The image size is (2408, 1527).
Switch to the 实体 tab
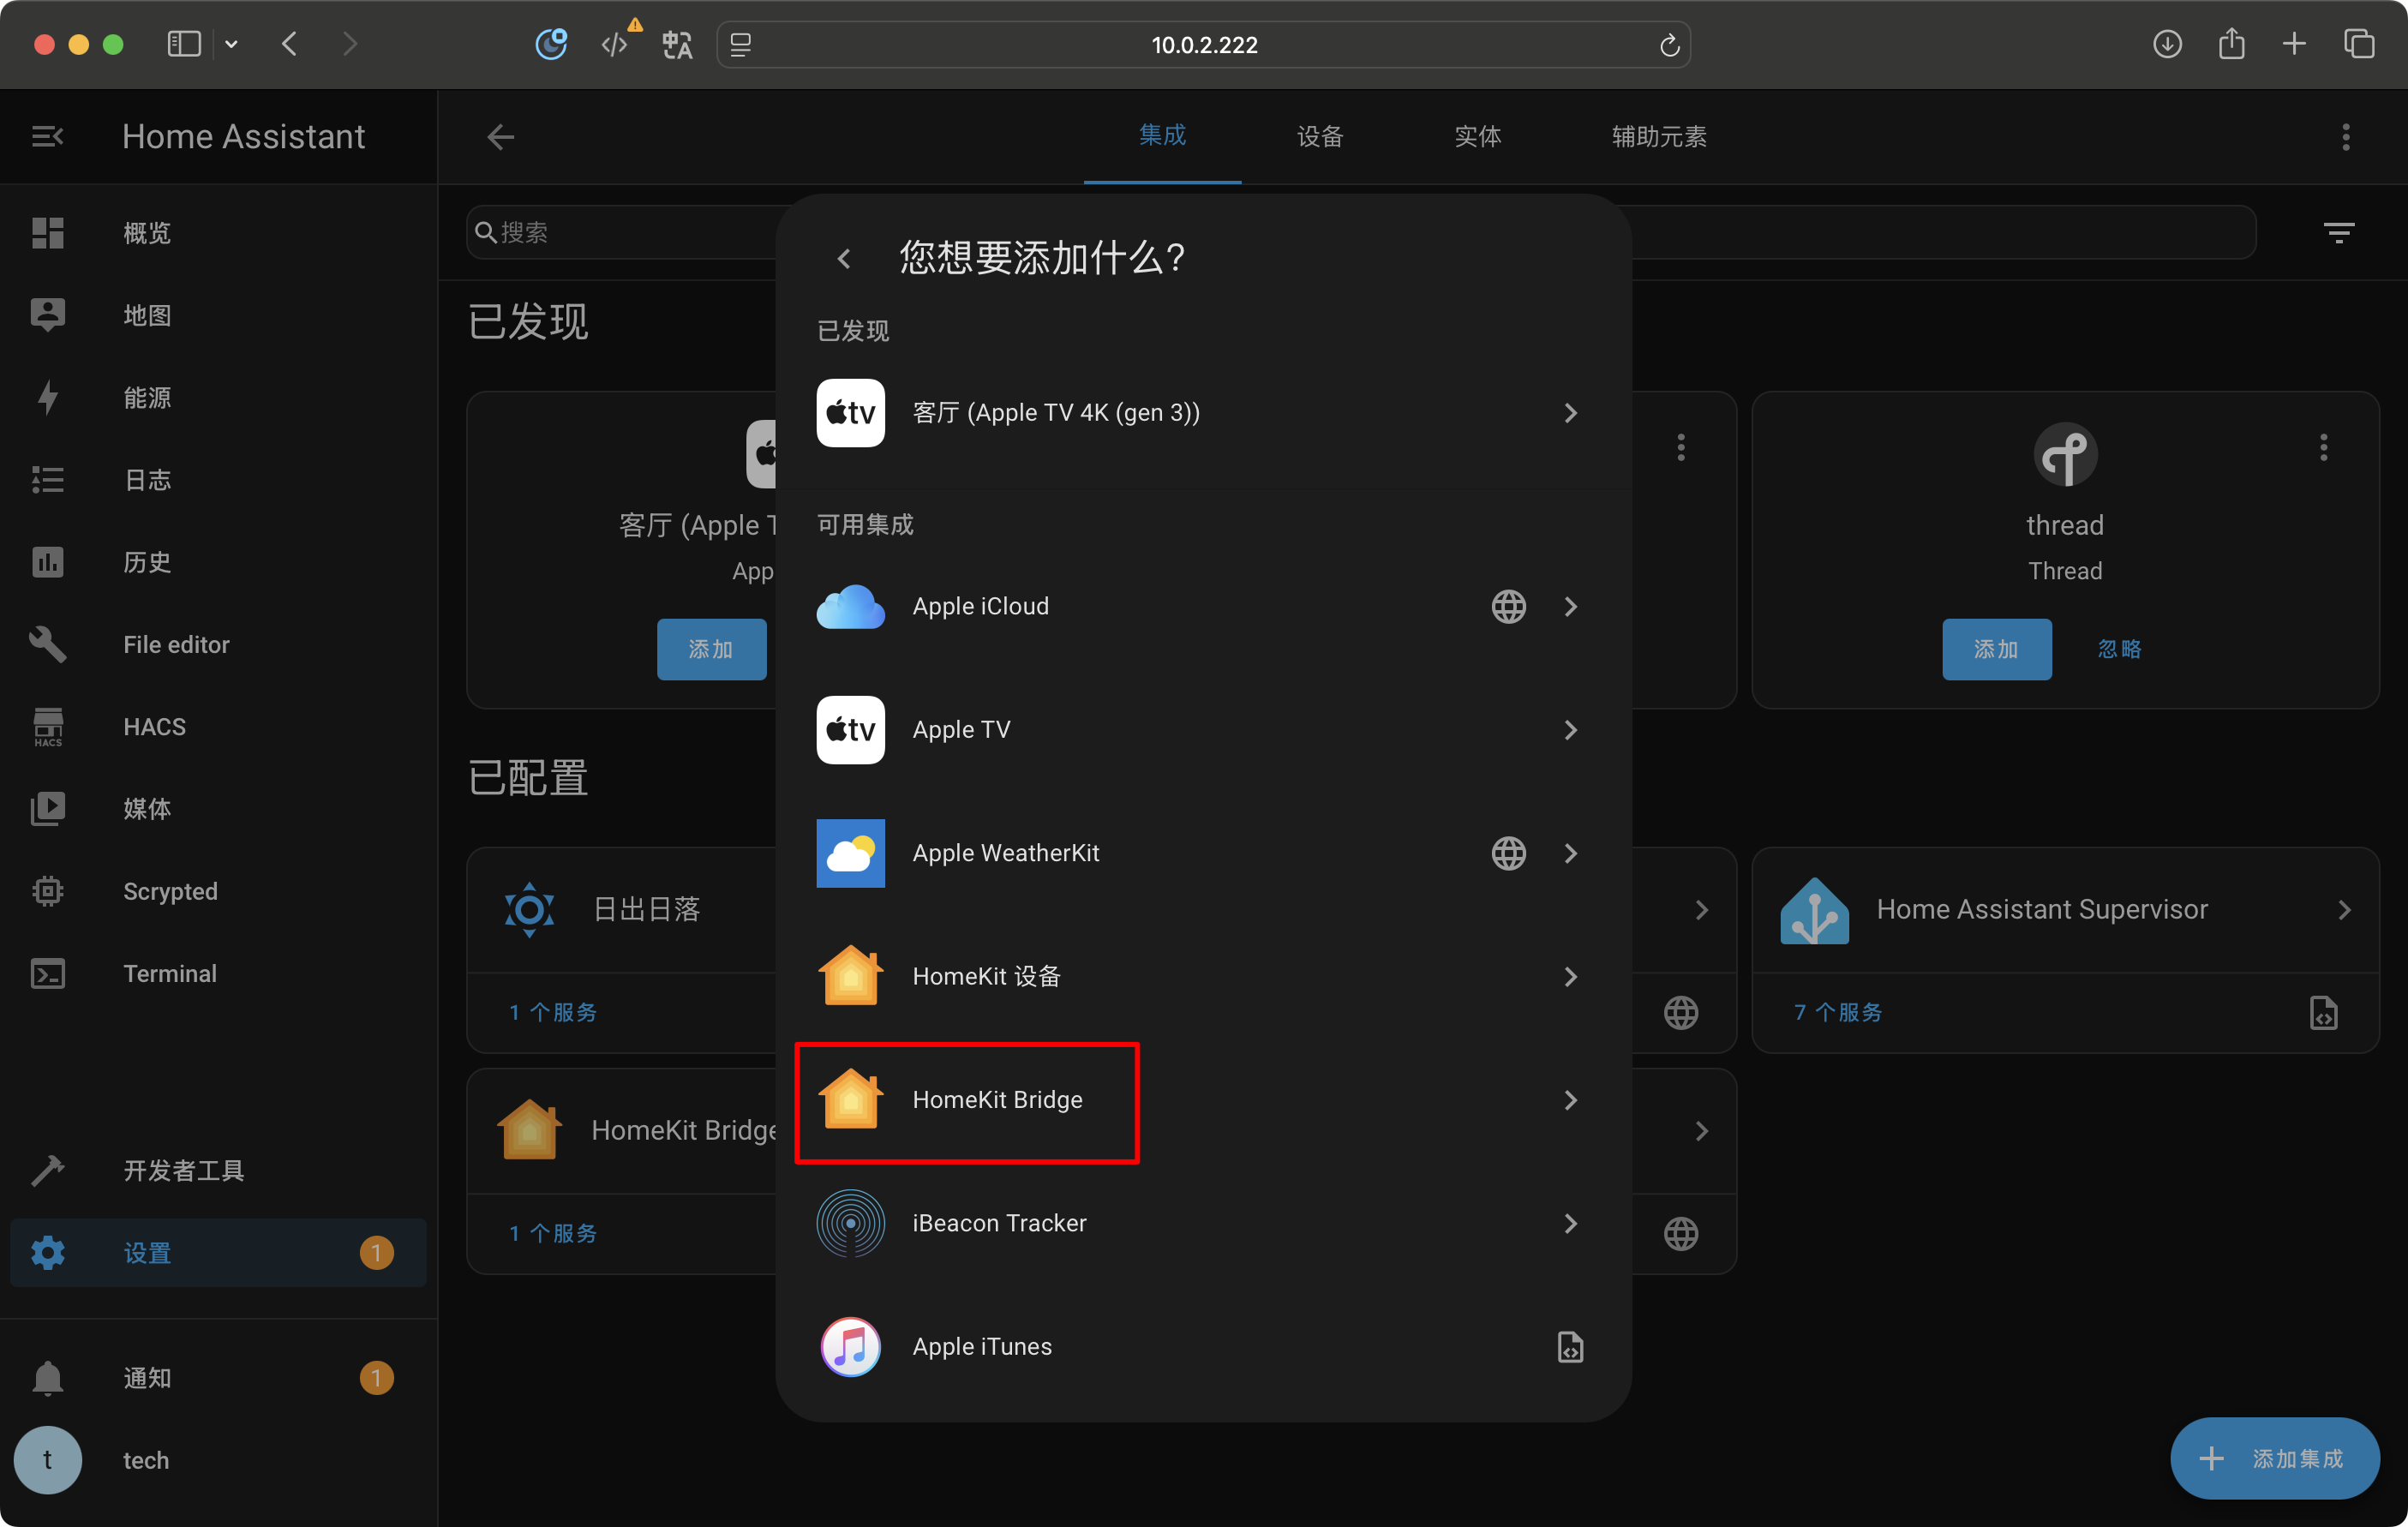point(1477,136)
